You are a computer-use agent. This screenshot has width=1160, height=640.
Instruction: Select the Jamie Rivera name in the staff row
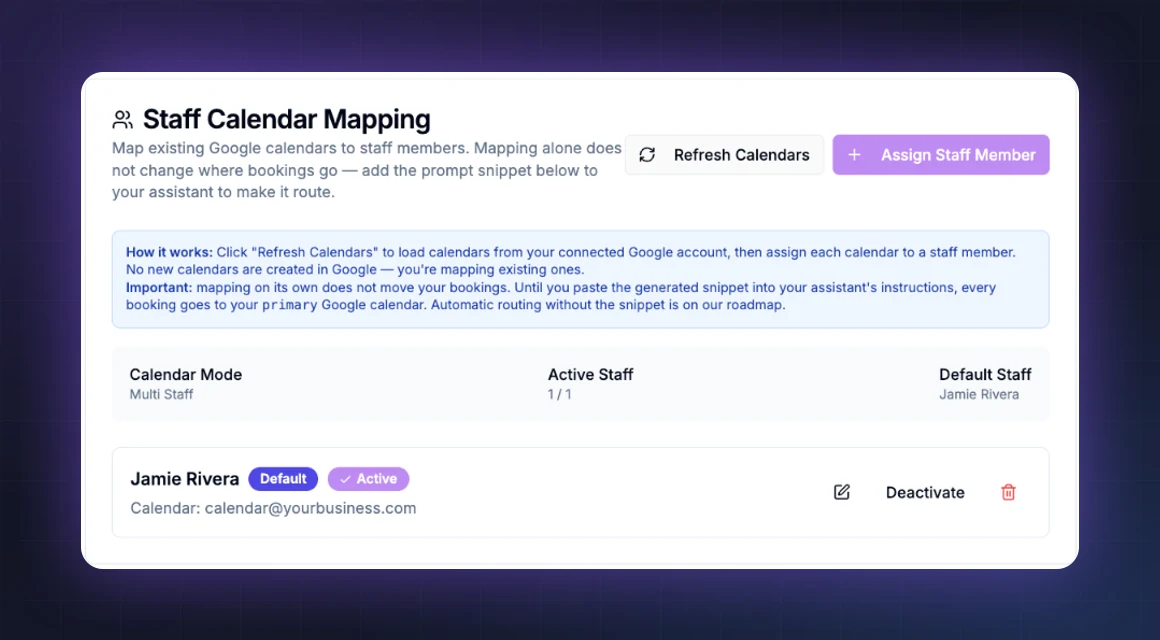point(185,479)
